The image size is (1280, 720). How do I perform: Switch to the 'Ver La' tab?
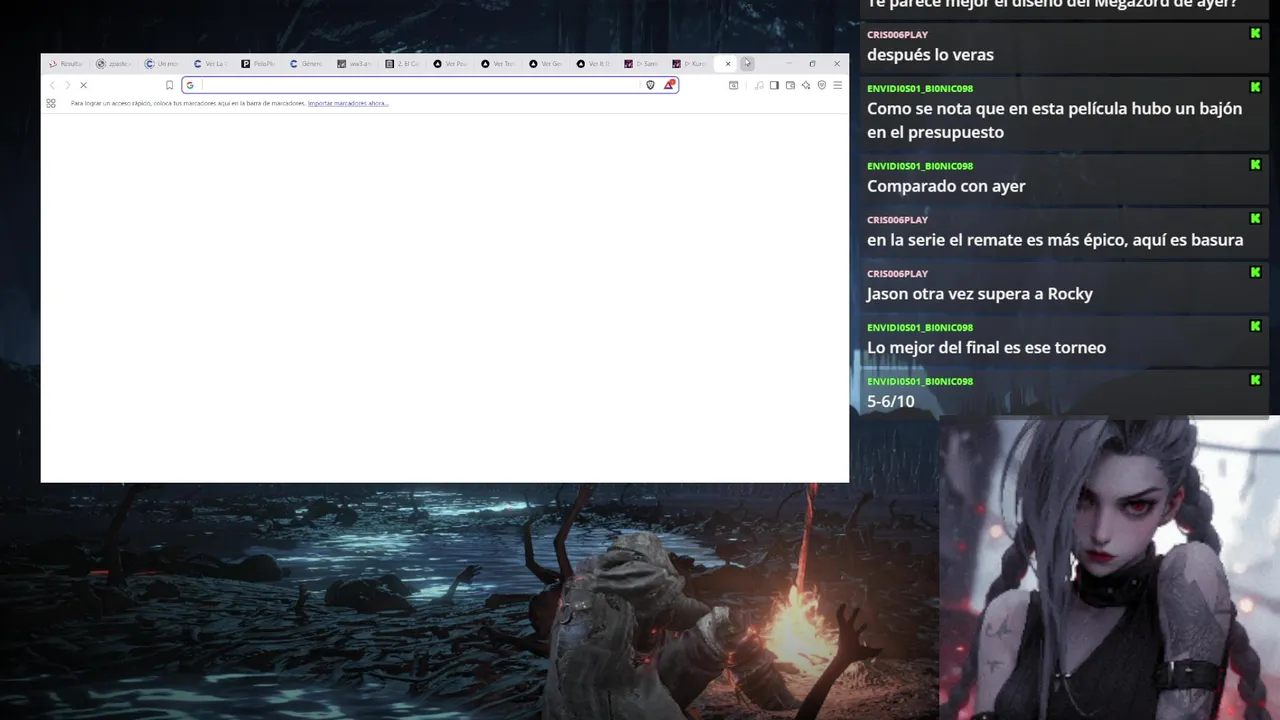tap(211, 64)
